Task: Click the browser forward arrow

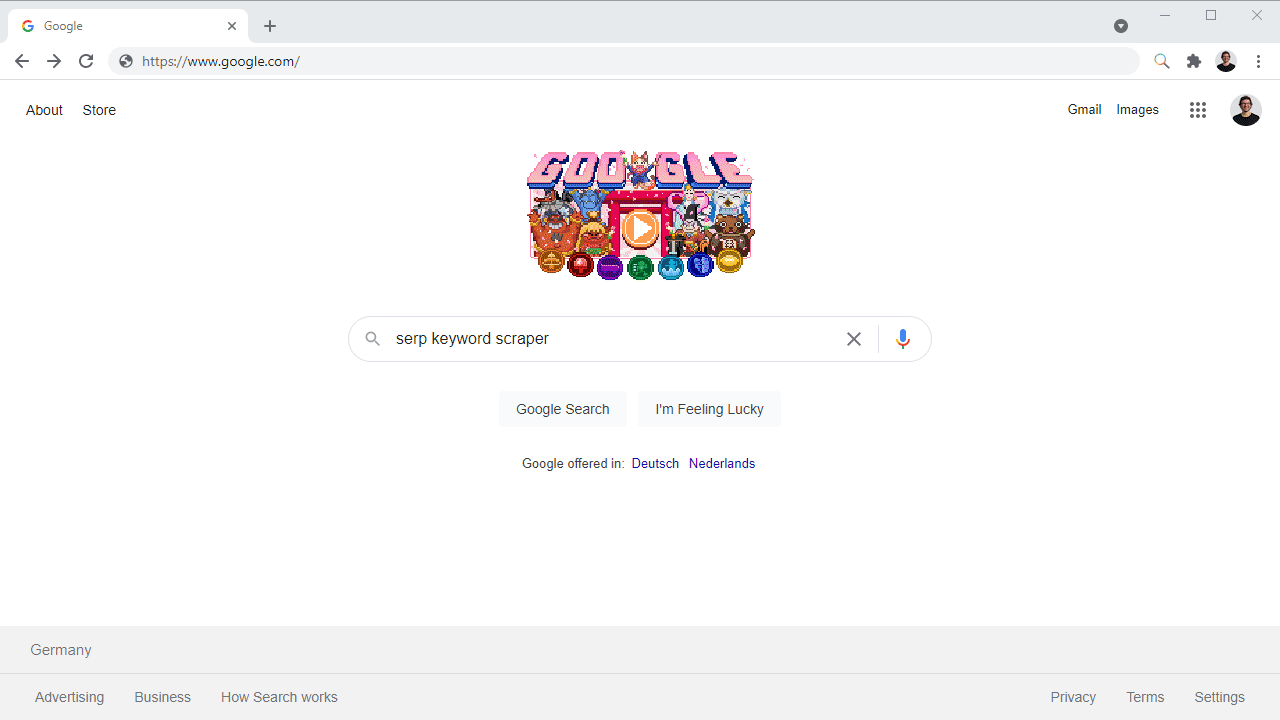Action: point(54,61)
